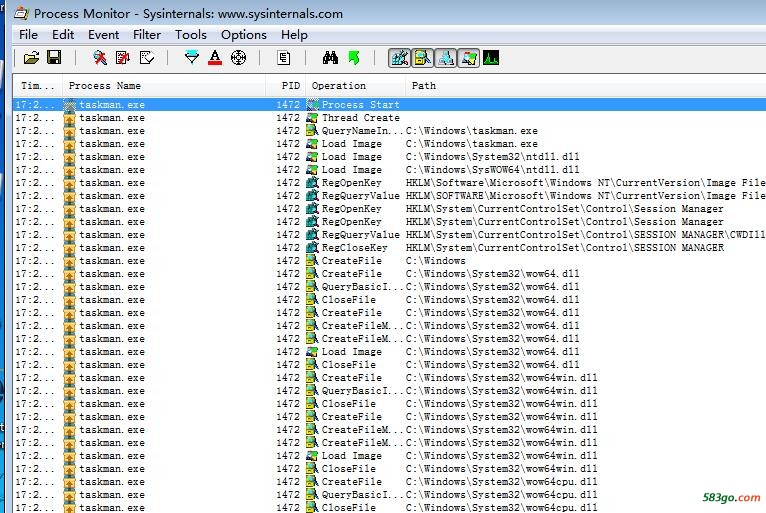This screenshot has width=766, height=513.
Task: Toggle Show File System Activity button
Action: point(423,58)
